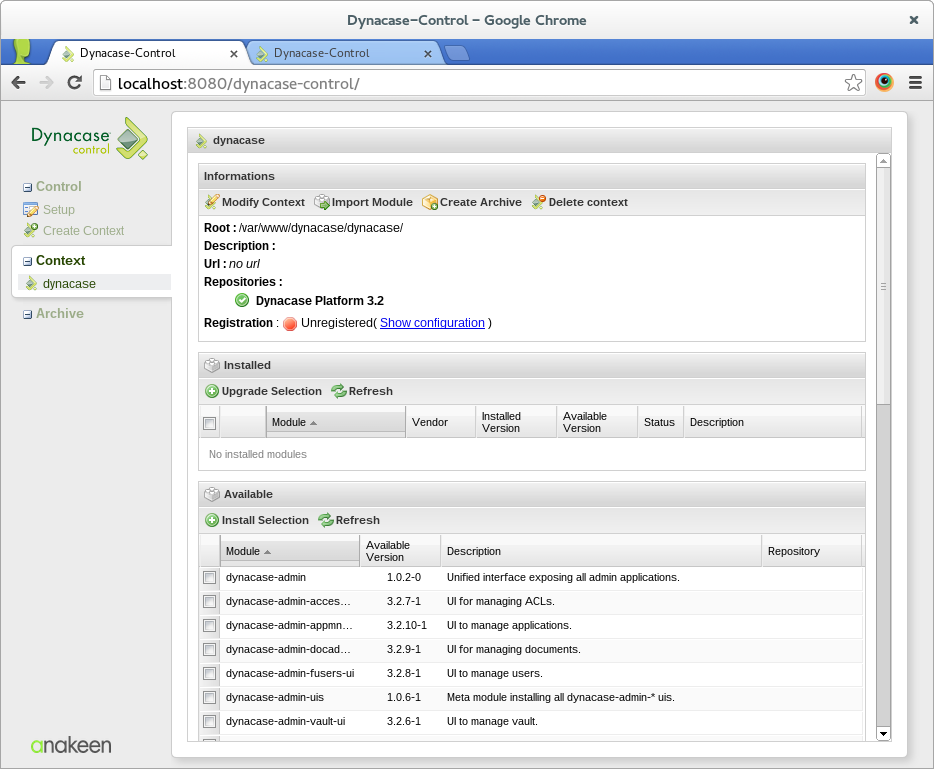Click the Available panel Refresh arrows icon
Screen dimensions: 934x769
[x=326, y=520]
